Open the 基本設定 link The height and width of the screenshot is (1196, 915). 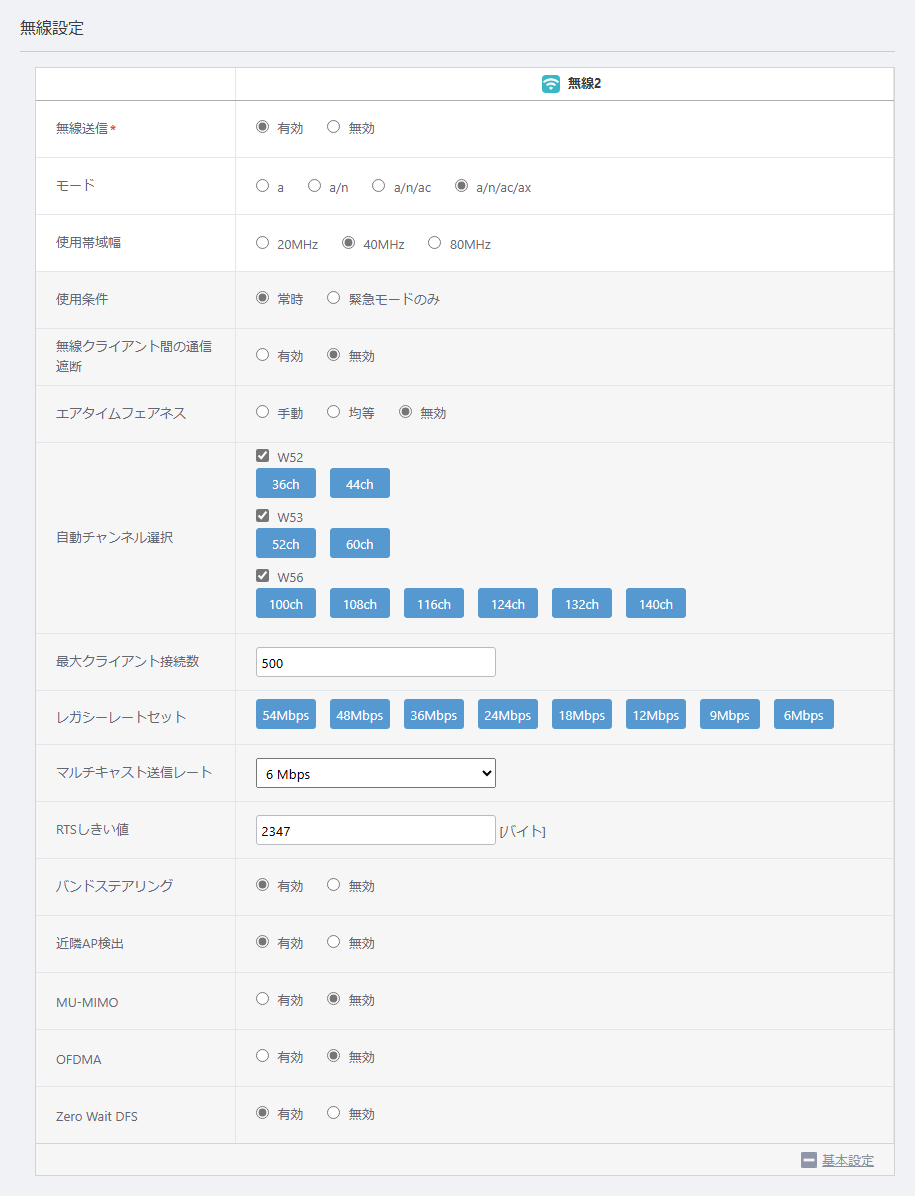tap(848, 1160)
